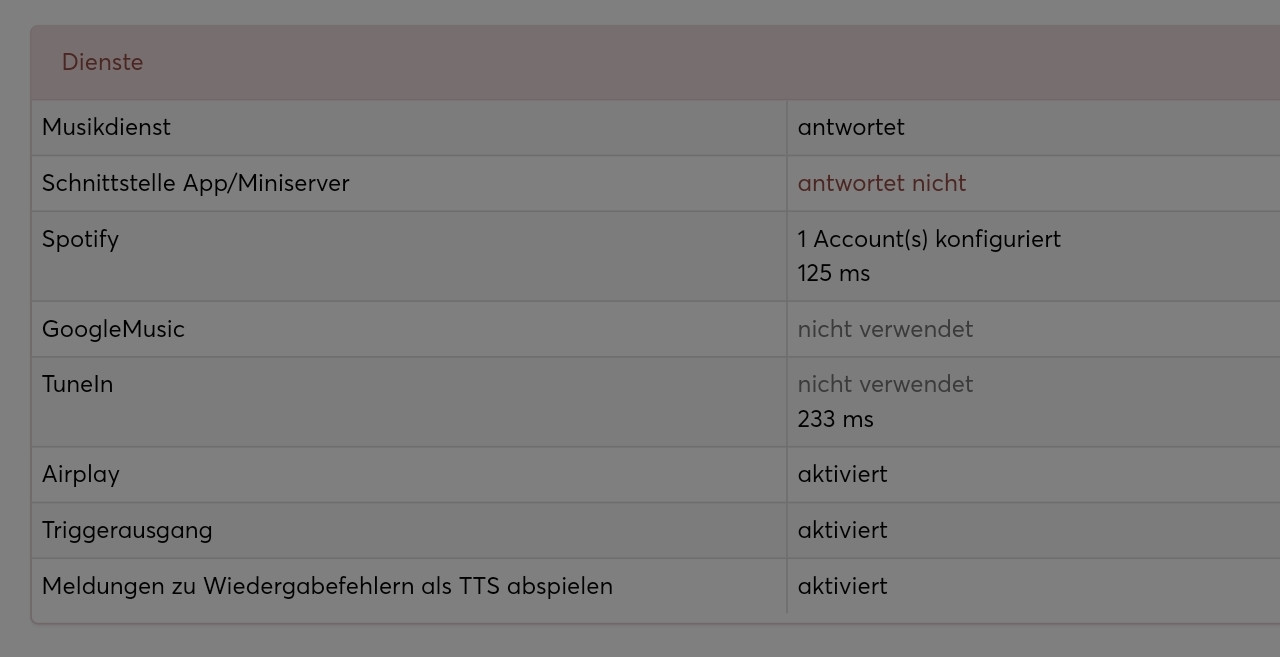Click the TuneIn 233 ms response time
This screenshot has height=657, width=1280.
(835, 419)
